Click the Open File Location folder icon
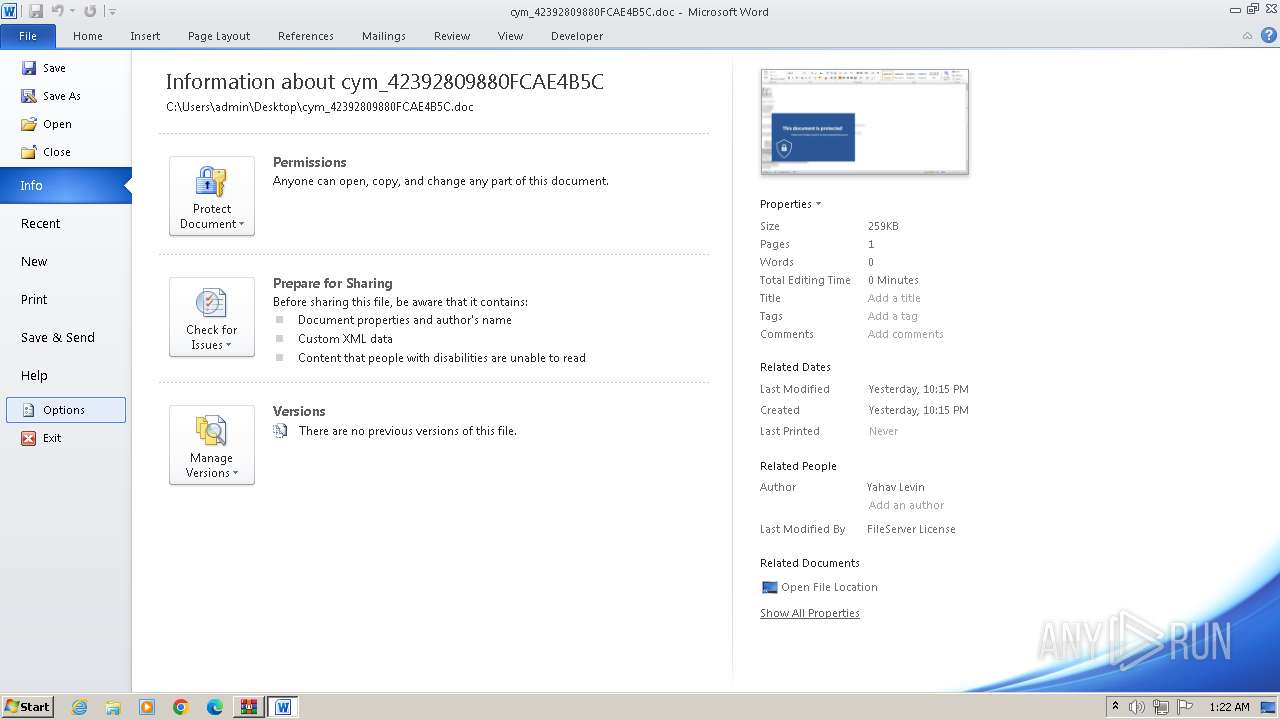1280x720 pixels. [769, 588]
